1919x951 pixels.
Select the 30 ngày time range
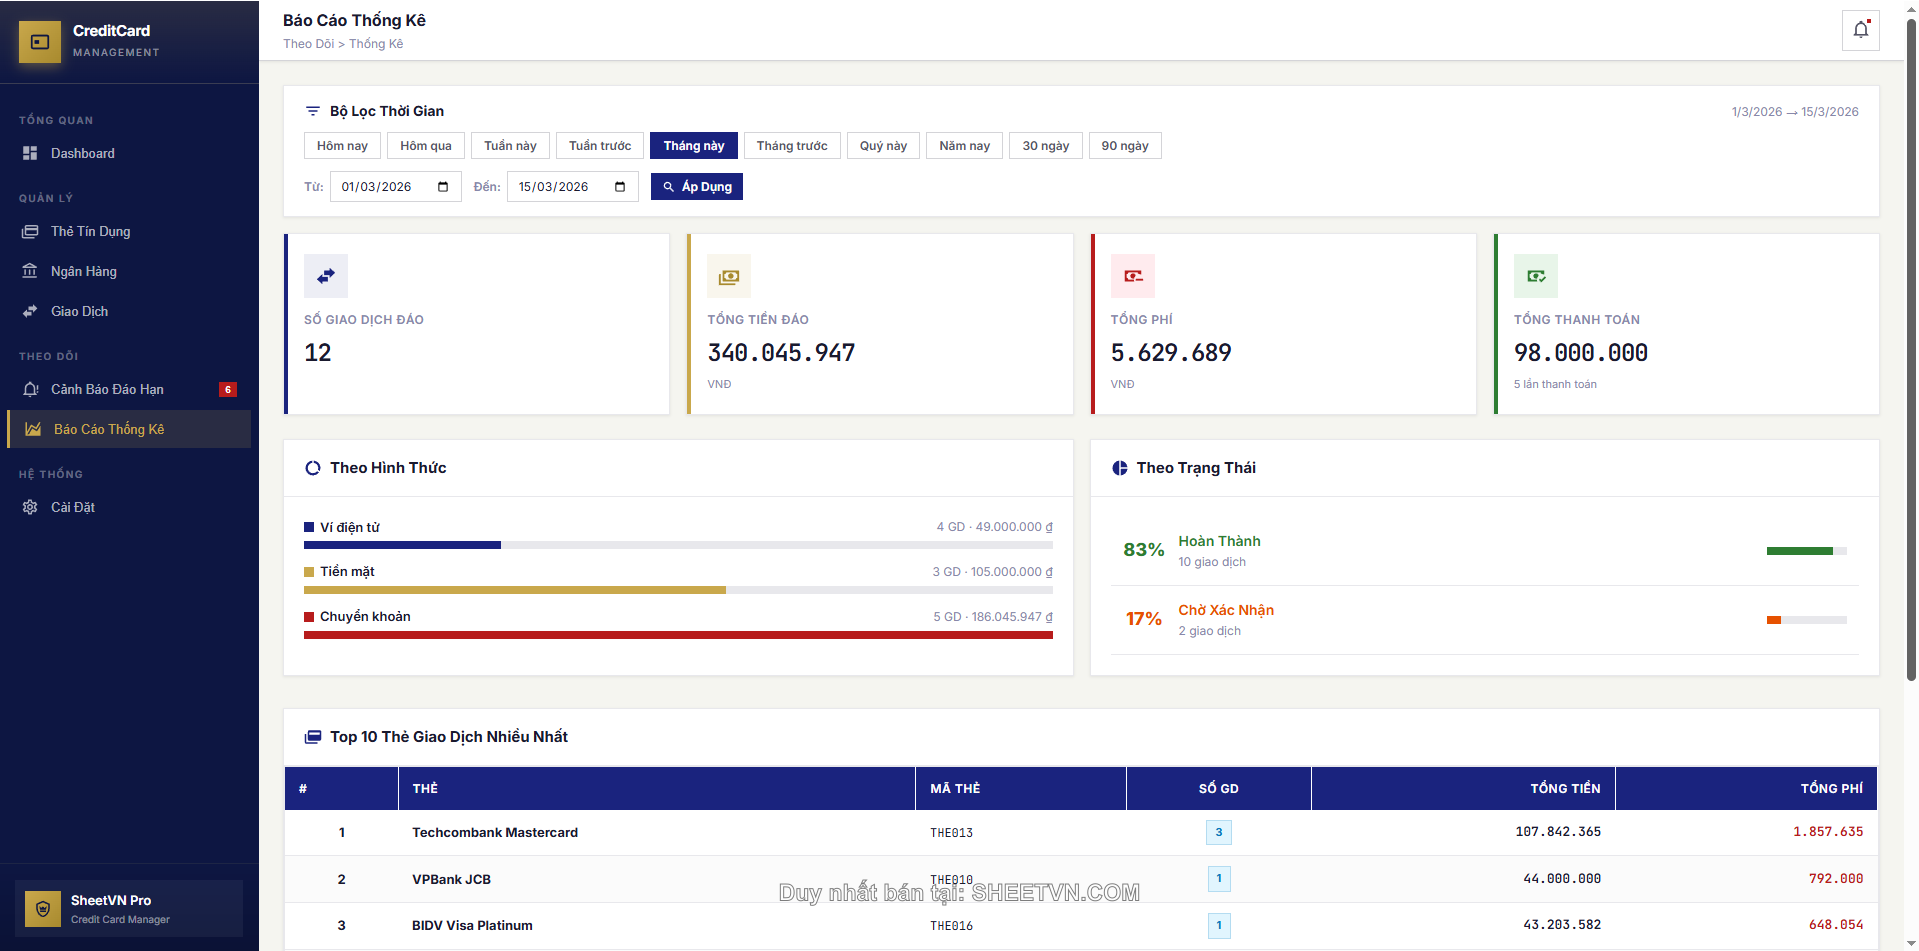coord(1045,146)
